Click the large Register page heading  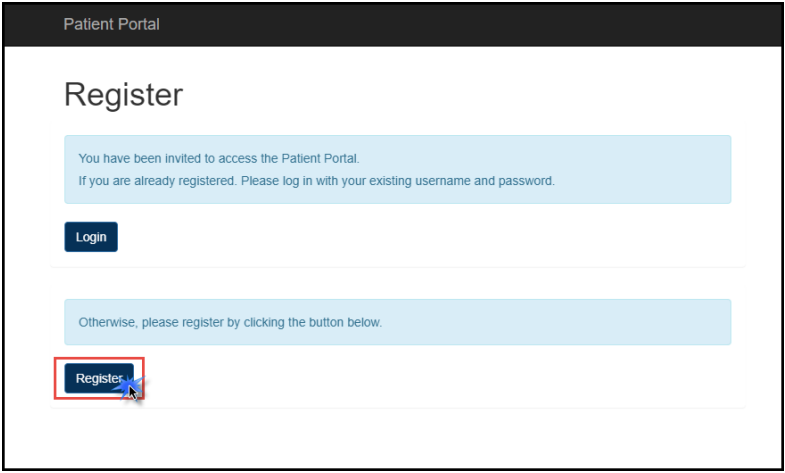pos(123,95)
